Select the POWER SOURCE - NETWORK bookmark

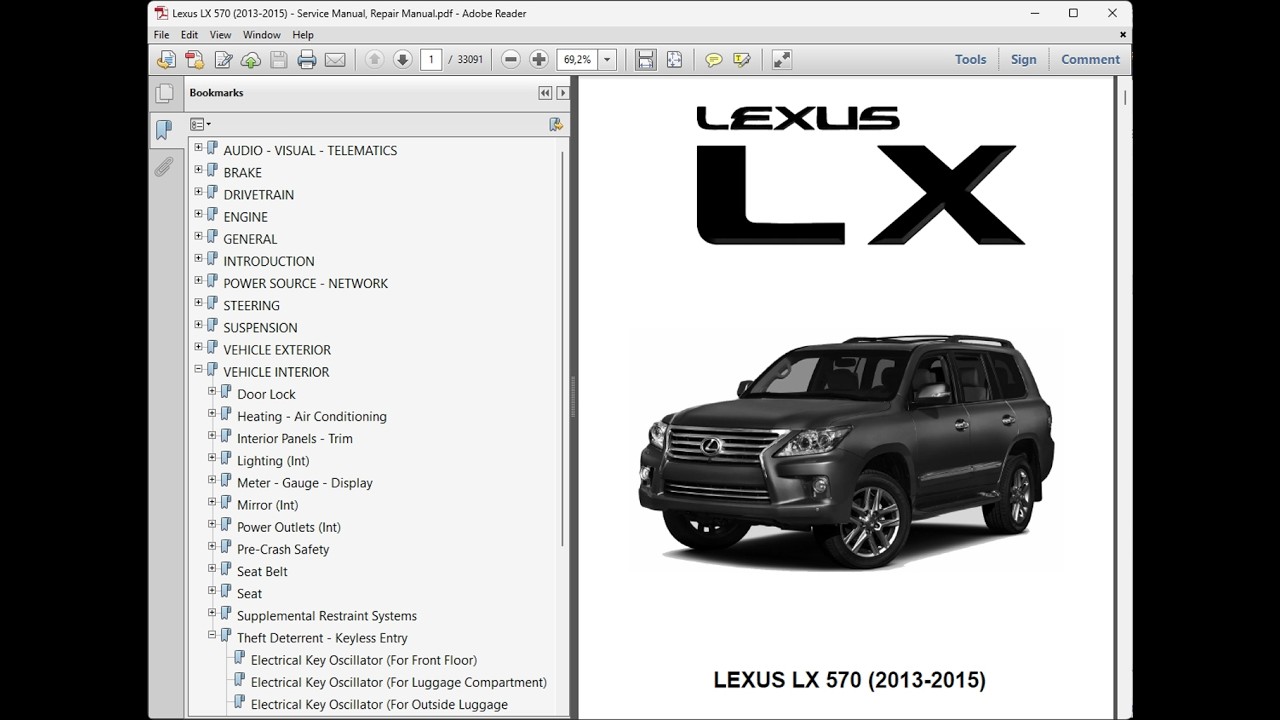pos(305,283)
